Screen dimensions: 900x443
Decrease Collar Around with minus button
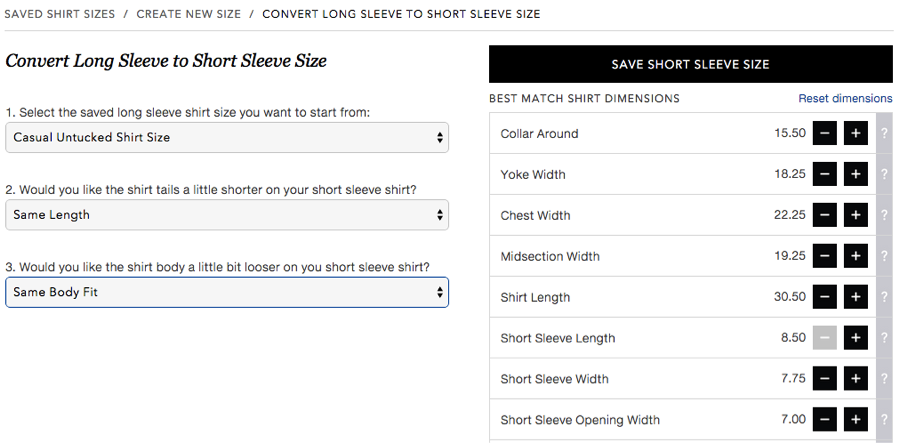[824, 133]
